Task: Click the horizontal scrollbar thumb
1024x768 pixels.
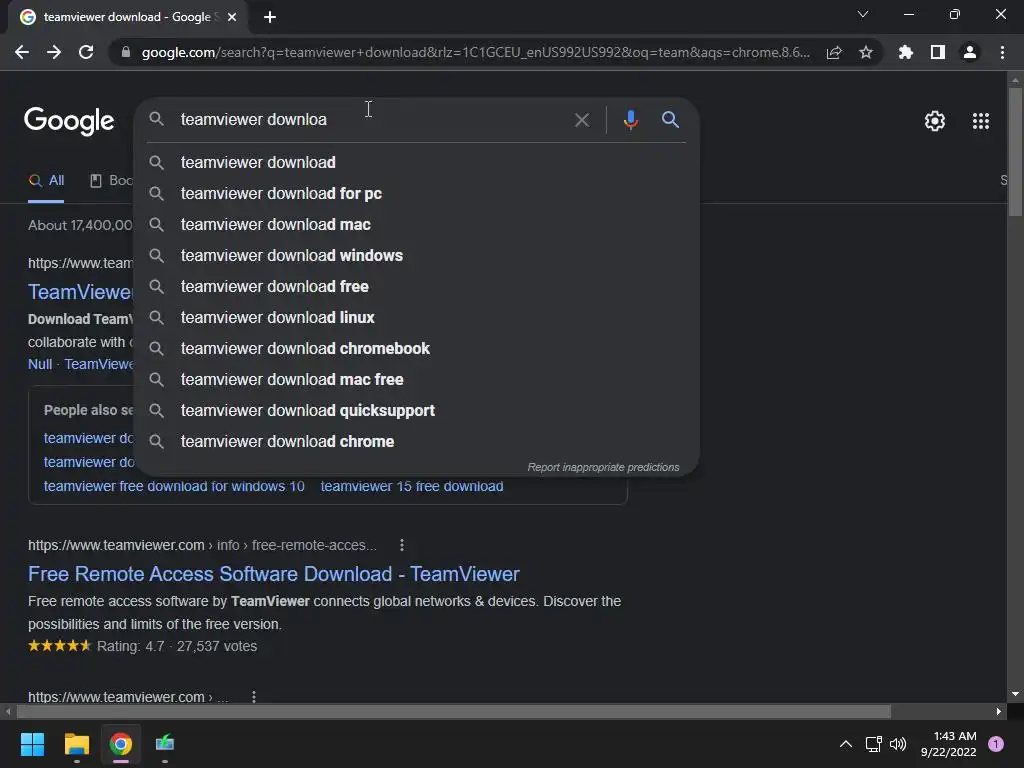Action: [453, 712]
